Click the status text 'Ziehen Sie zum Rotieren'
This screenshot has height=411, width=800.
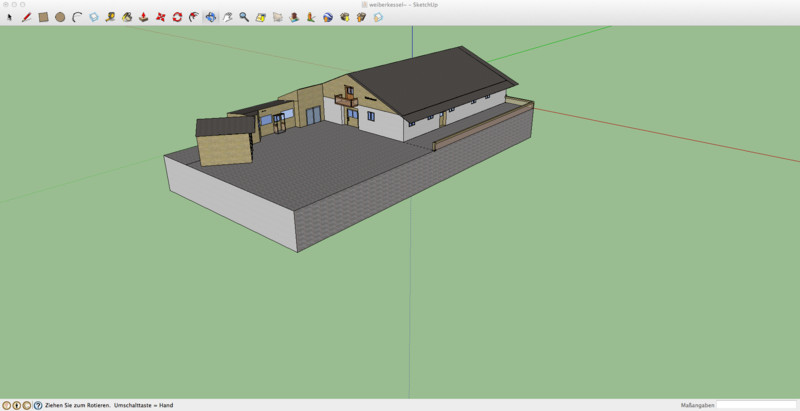78,405
